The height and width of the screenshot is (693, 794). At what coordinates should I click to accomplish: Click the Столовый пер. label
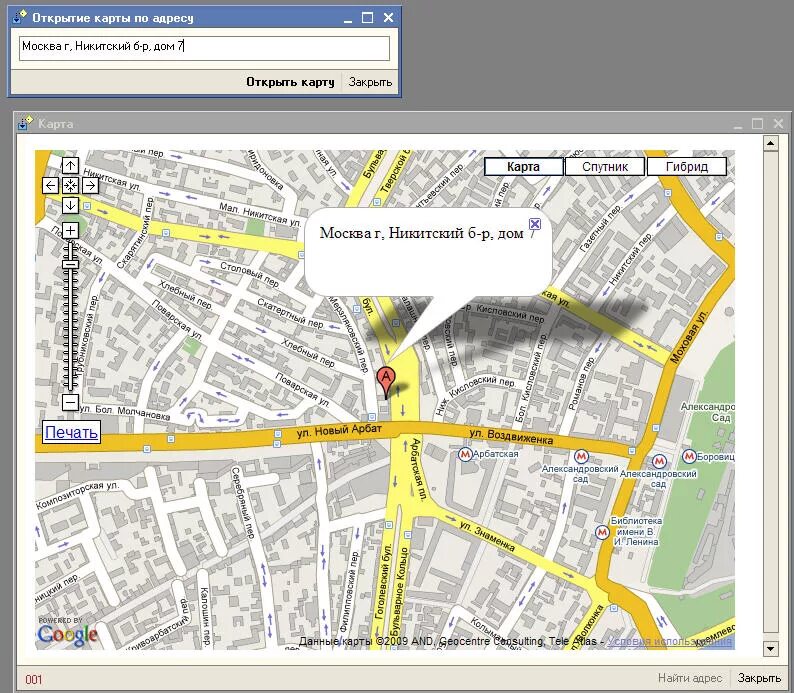[x=250, y=274]
